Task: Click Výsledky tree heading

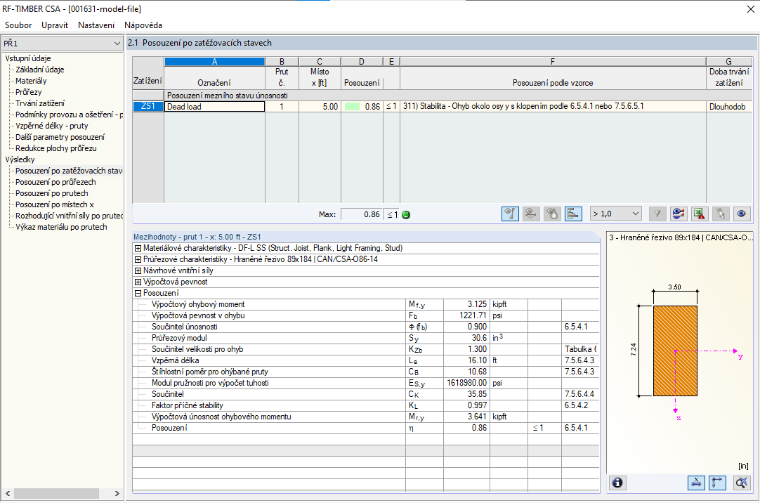Action: point(20,159)
